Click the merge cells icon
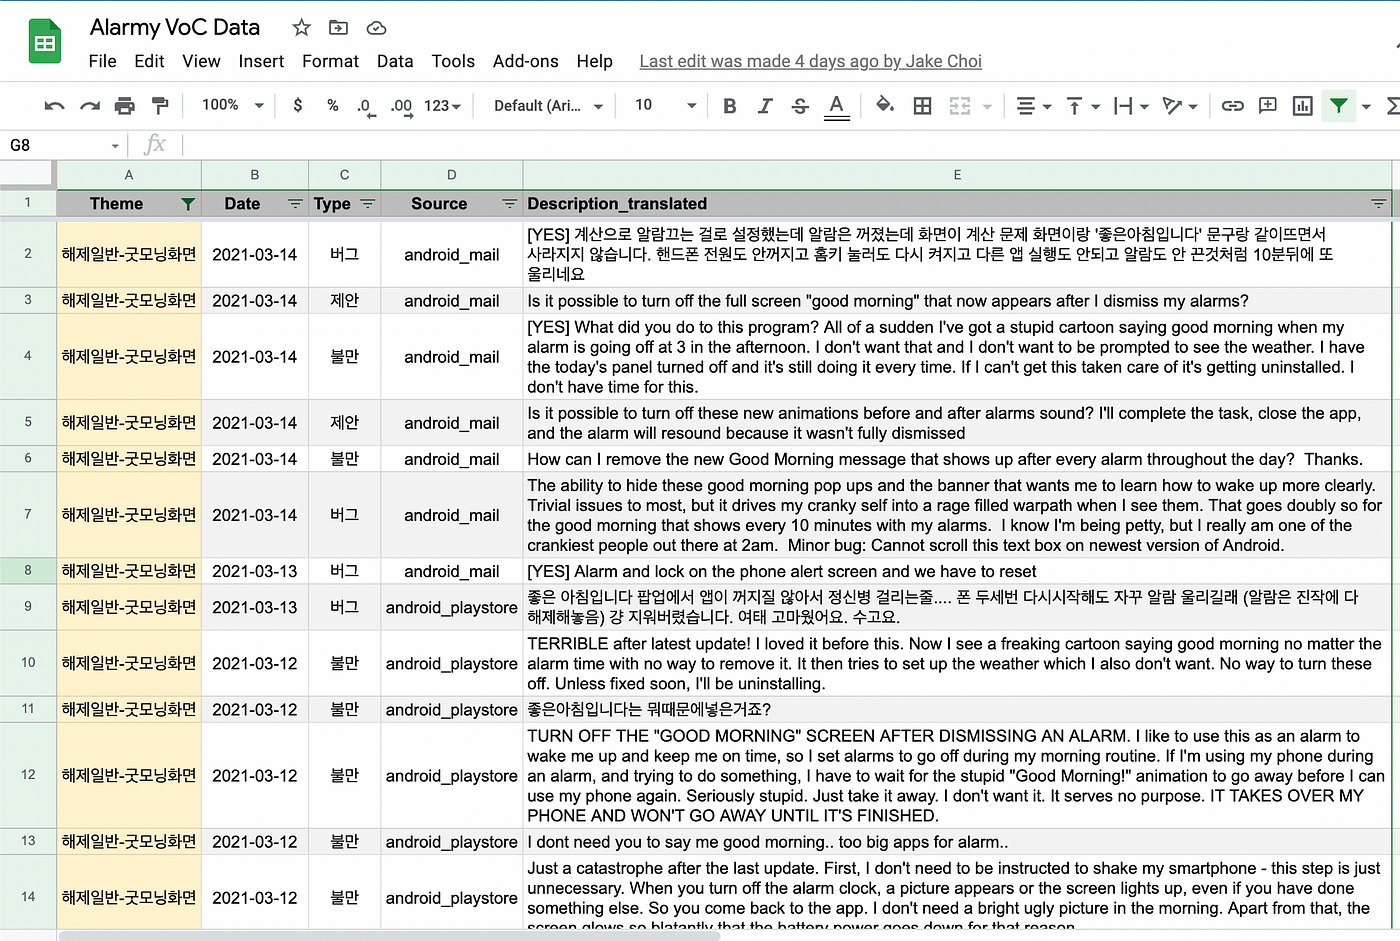 (959, 106)
